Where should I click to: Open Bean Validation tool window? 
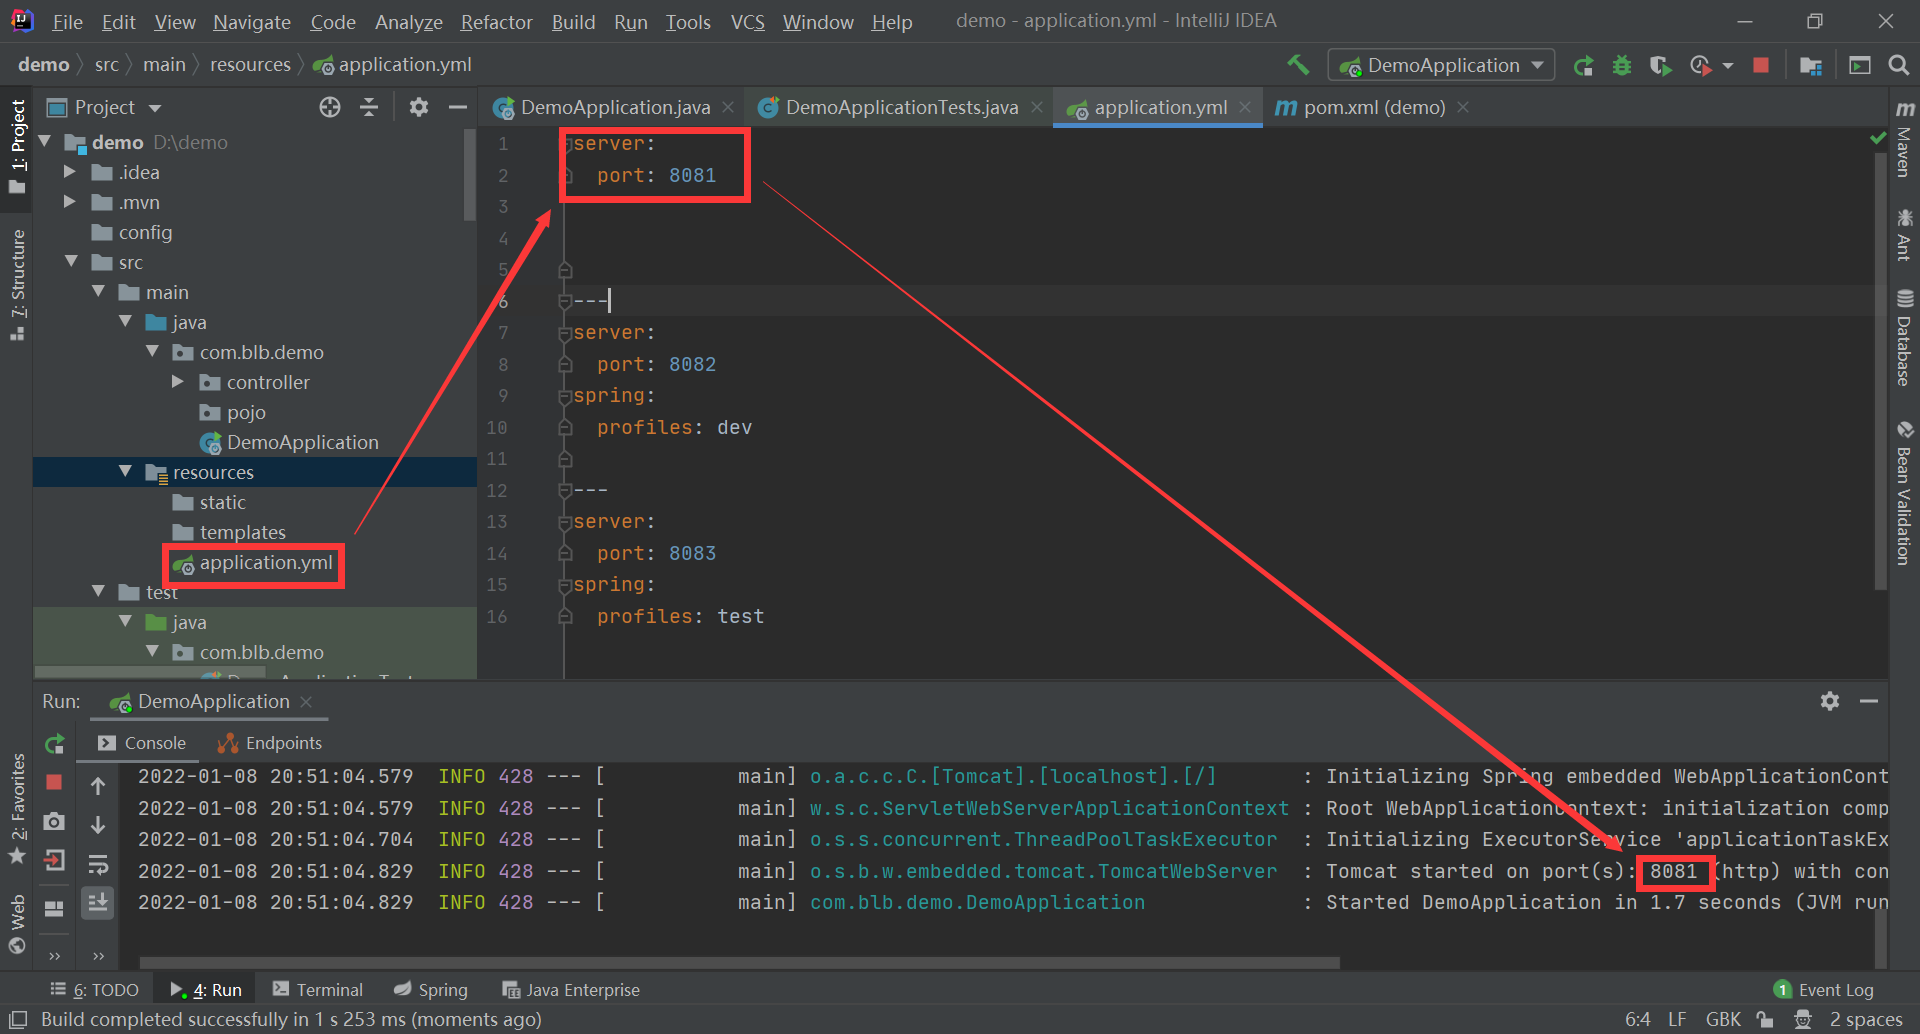click(x=1905, y=493)
